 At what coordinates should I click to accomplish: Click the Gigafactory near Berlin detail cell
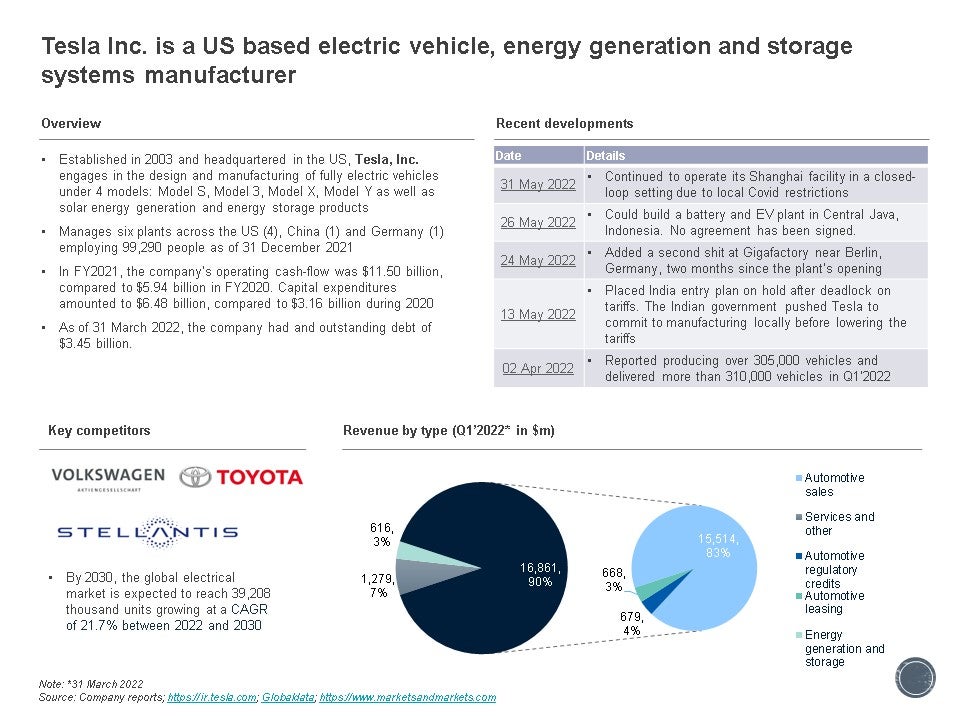756,260
